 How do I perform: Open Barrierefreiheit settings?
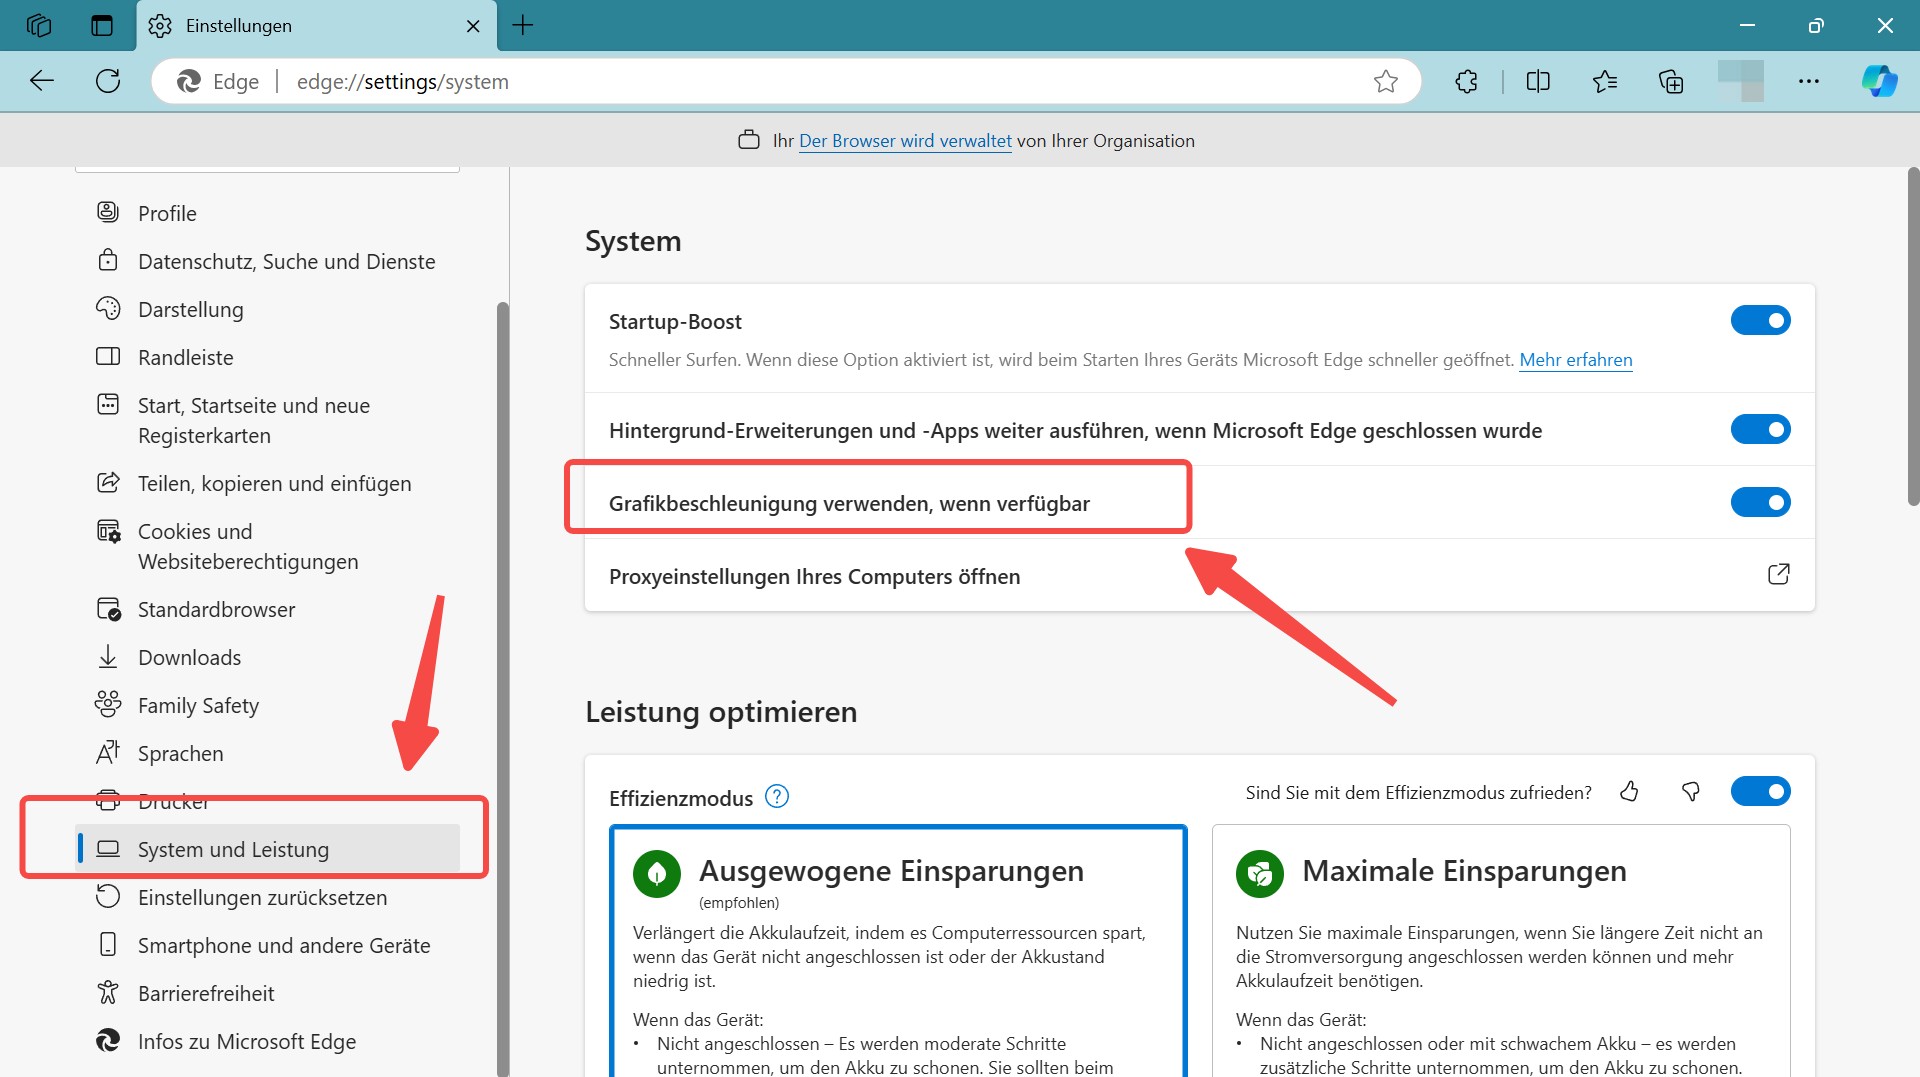[x=268, y=993]
